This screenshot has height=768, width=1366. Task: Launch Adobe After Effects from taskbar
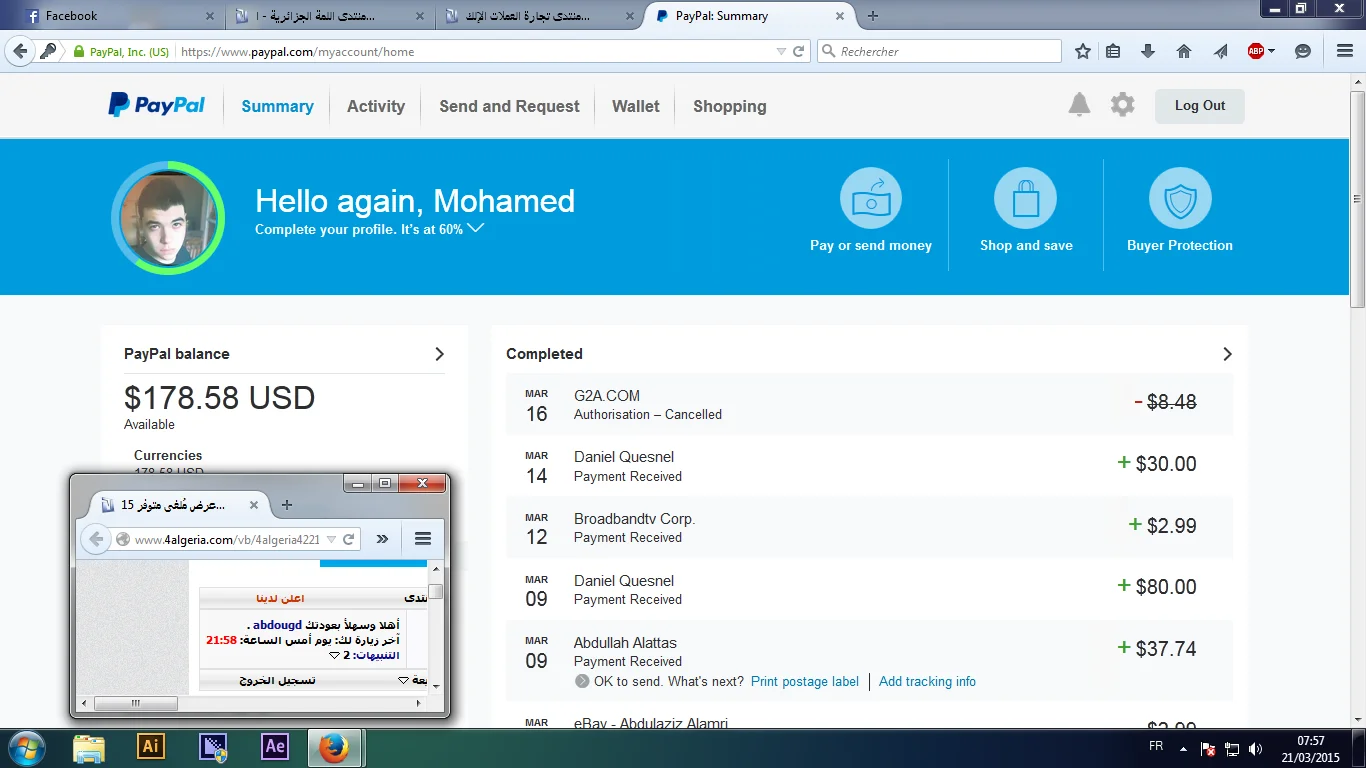click(x=274, y=747)
